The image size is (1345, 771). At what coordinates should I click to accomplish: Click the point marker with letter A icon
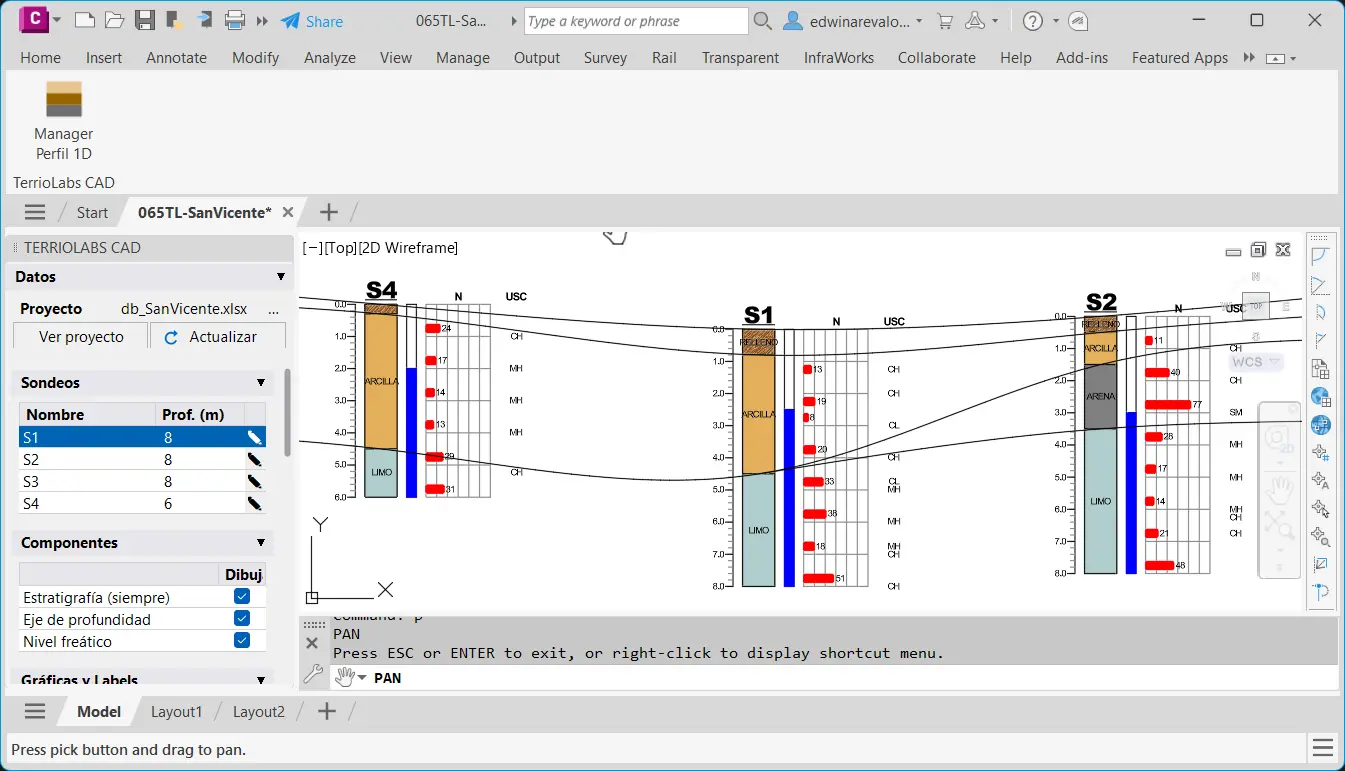click(1320, 481)
